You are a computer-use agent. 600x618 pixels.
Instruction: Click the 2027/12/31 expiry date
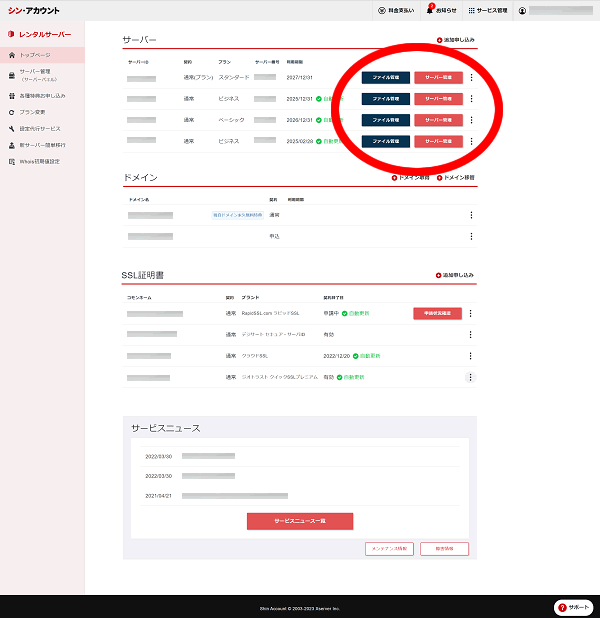pos(300,77)
